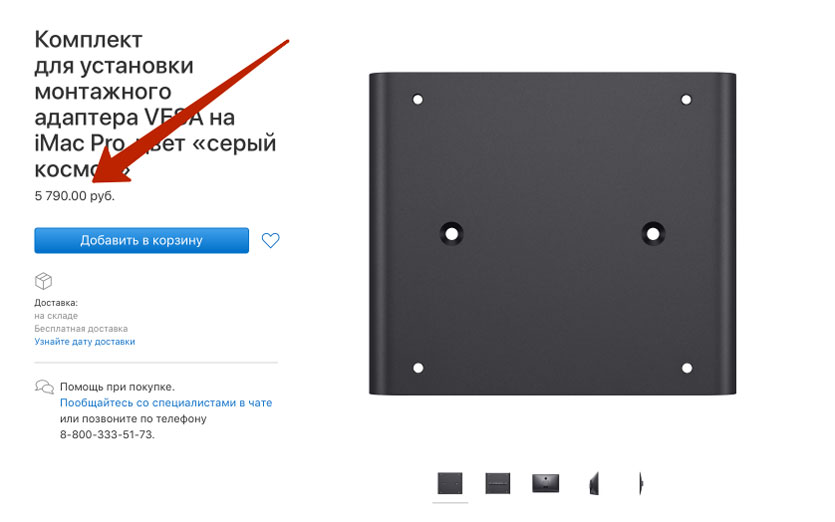The height and width of the screenshot is (522, 835).
Task: Select the second adapter thumbnail
Action: (x=498, y=484)
